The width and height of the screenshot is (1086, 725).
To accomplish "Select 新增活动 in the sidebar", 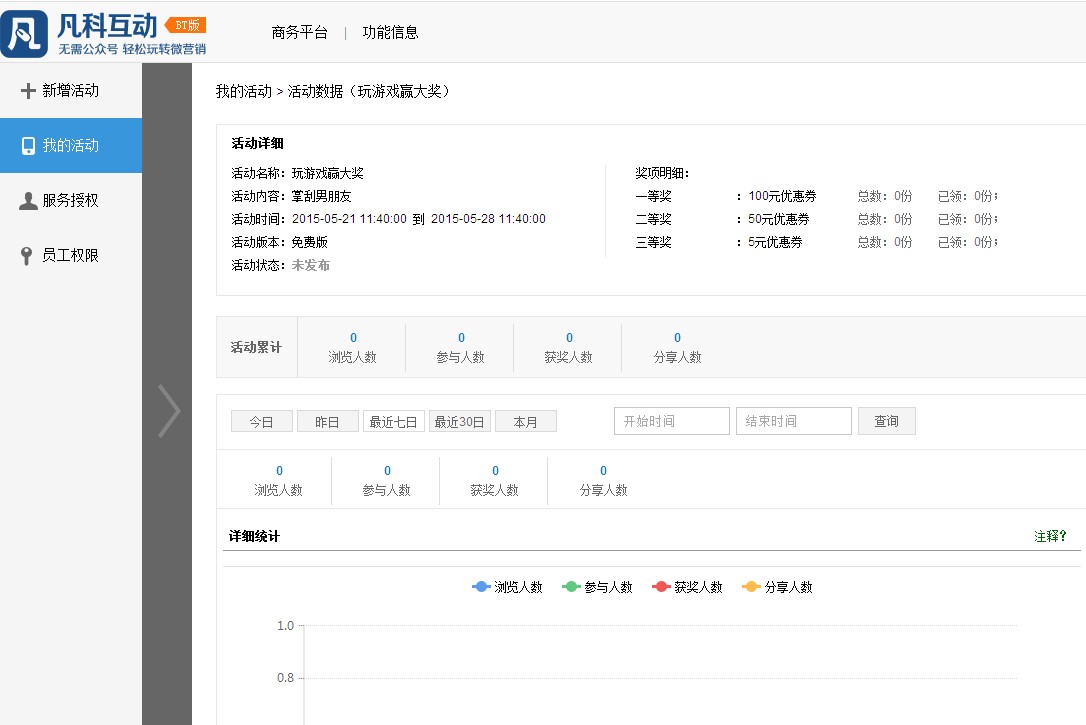I will 71,91.
